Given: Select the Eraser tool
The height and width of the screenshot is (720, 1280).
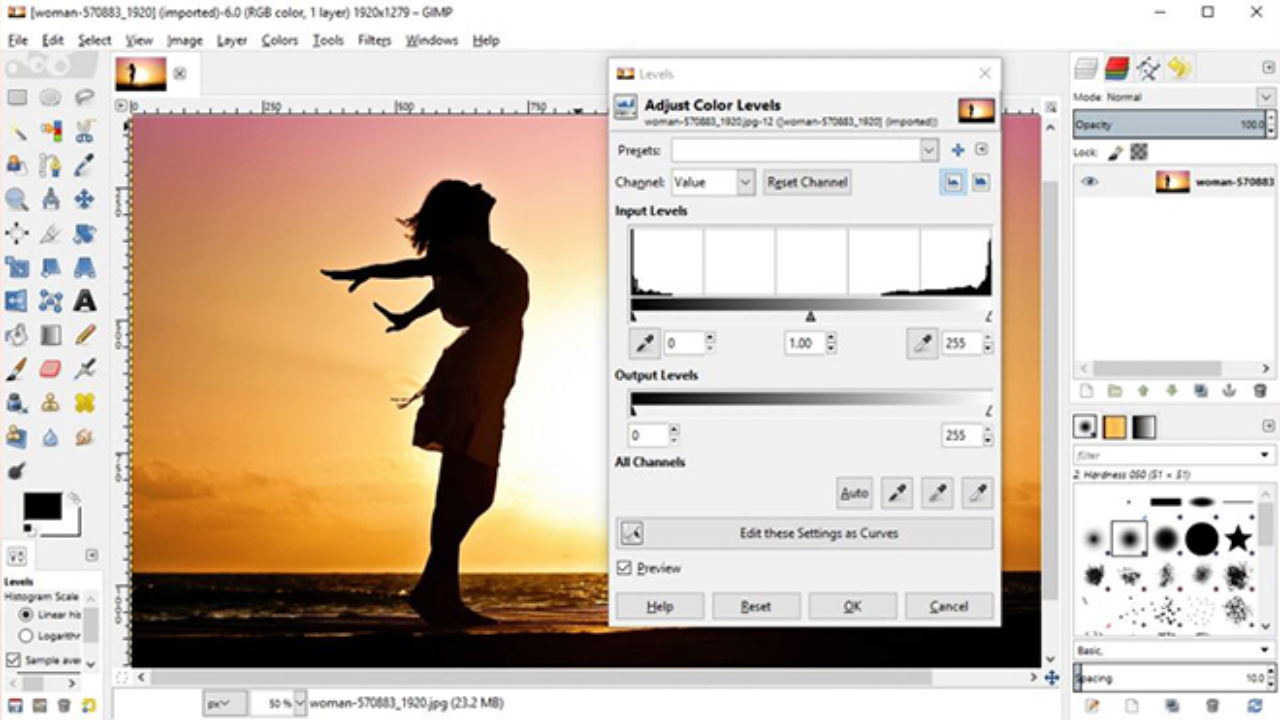Looking at the screenshot, I should (x=51, y=369).
